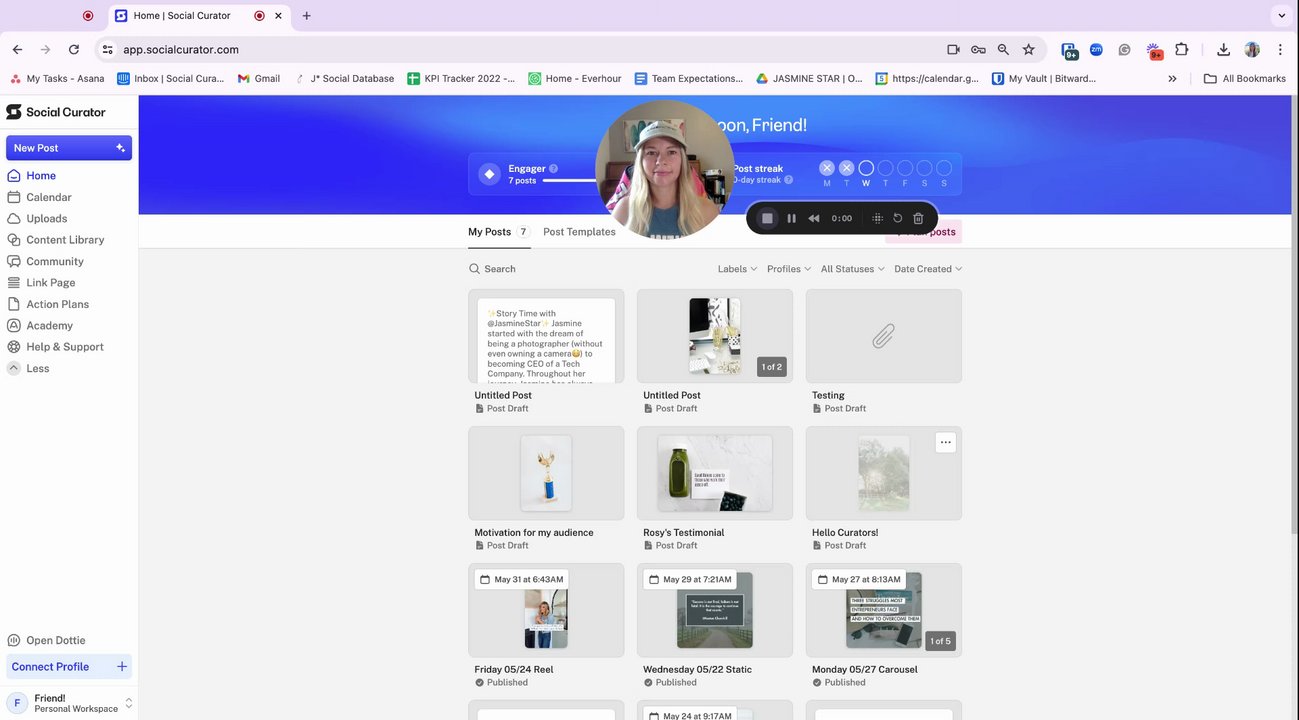The width and height of the screenshot is (1299, 720).
Task: Show hidden bookmarks with the double chevron
Action: [x=1172, y=78]
